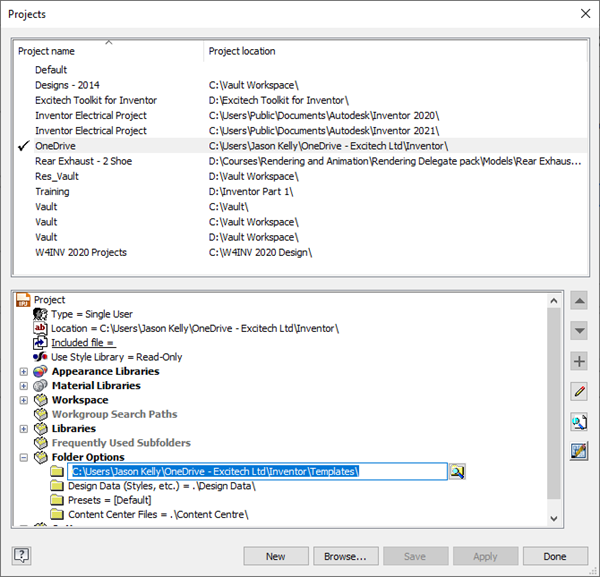
Task: Click the Frequently Used Subfolders icon
Action: [40, 443]
